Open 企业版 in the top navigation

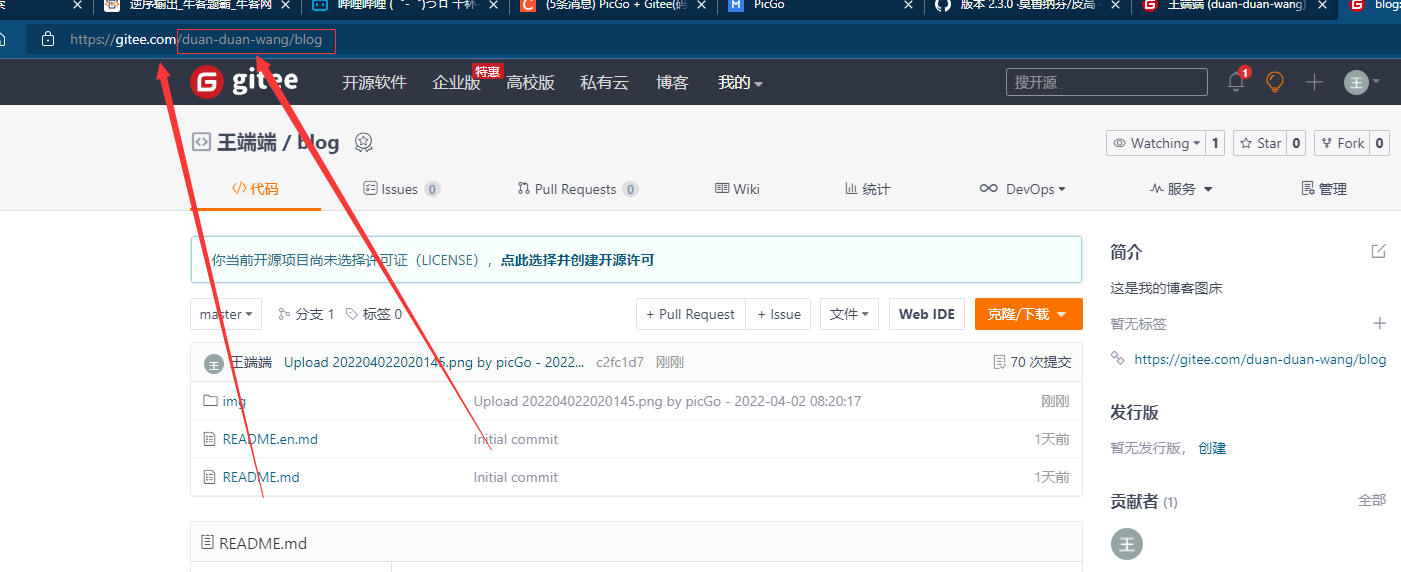456,82
